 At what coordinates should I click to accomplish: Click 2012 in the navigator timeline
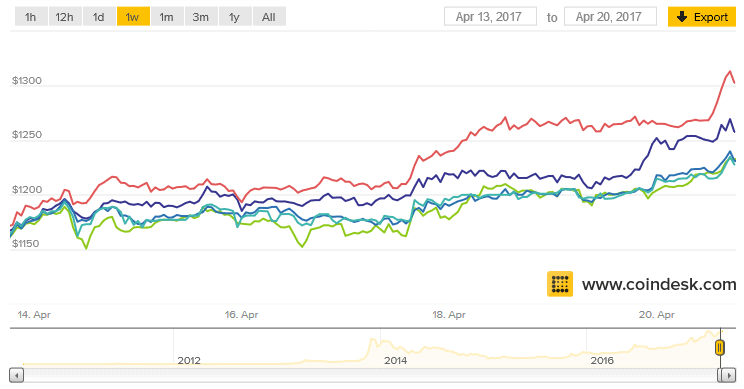pos(189,361)
